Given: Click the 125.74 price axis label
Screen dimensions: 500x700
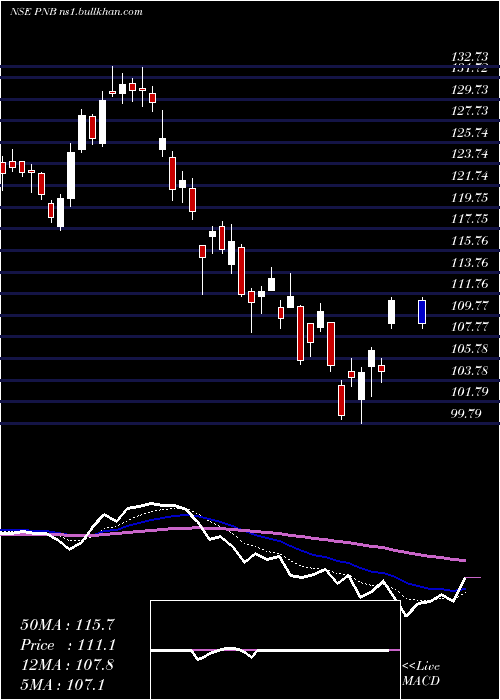Looking at the screenshot, I should tap(470, 133).
